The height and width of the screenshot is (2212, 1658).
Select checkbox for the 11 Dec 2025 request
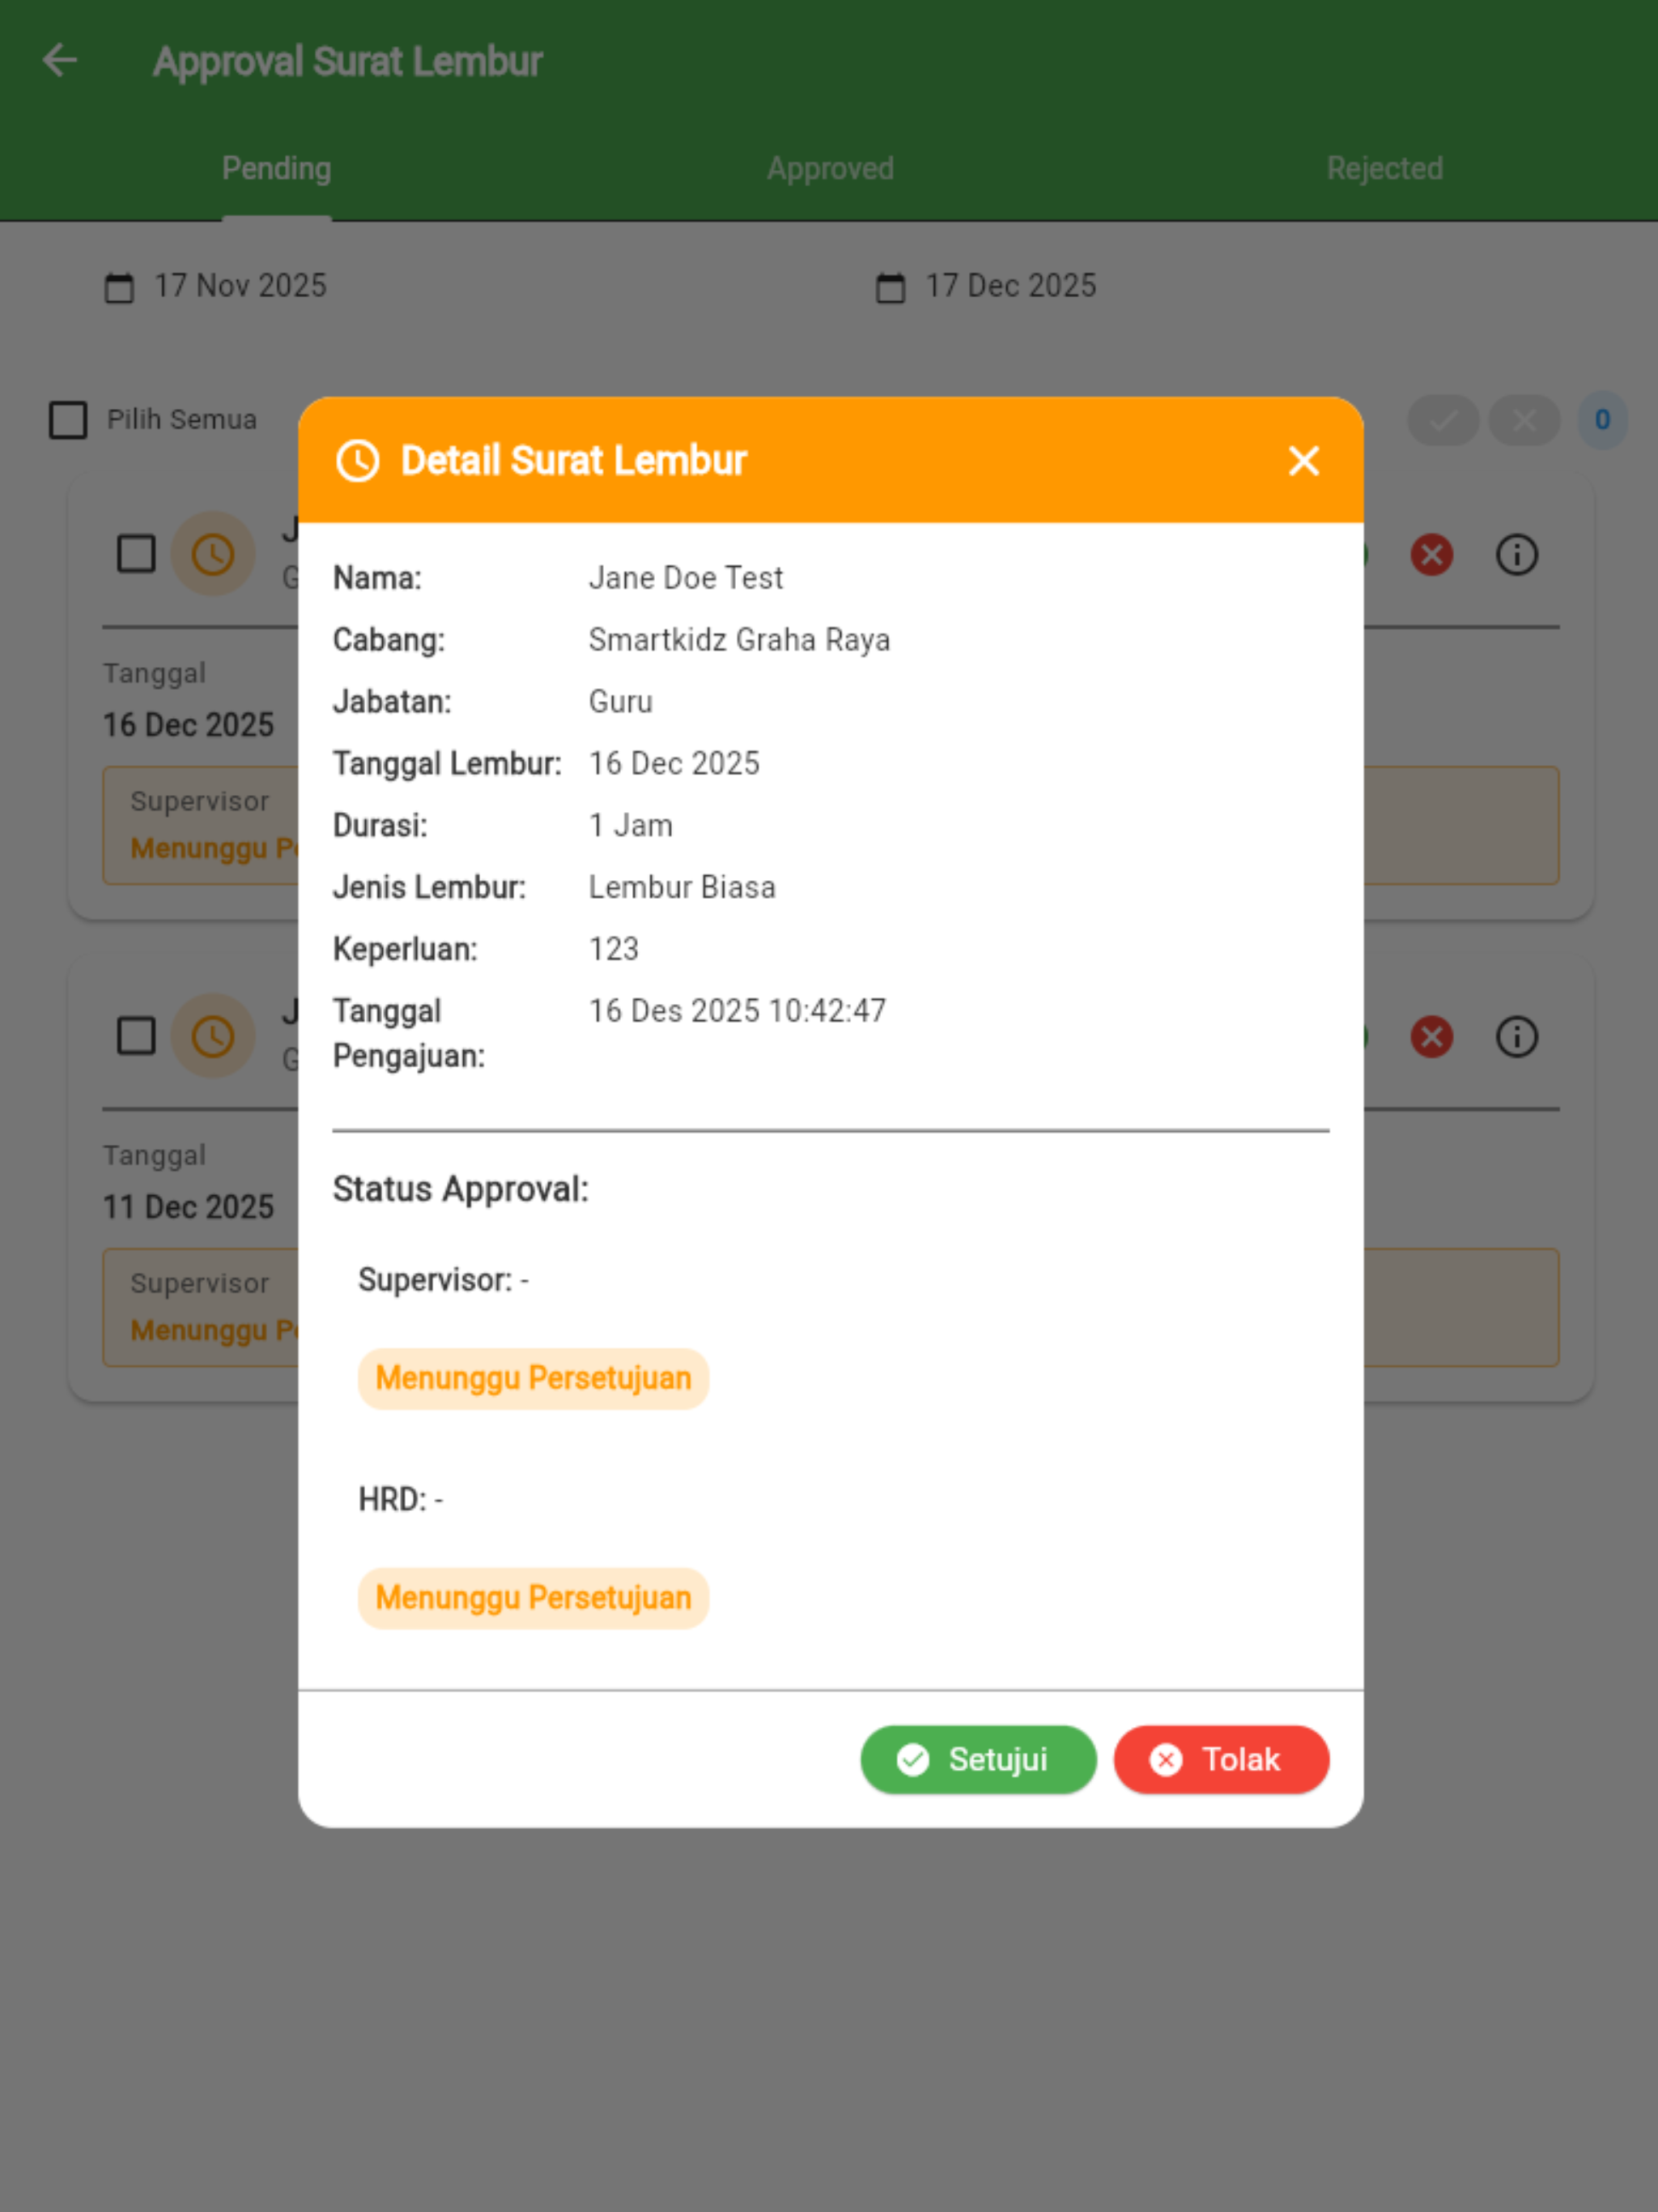136,1036
